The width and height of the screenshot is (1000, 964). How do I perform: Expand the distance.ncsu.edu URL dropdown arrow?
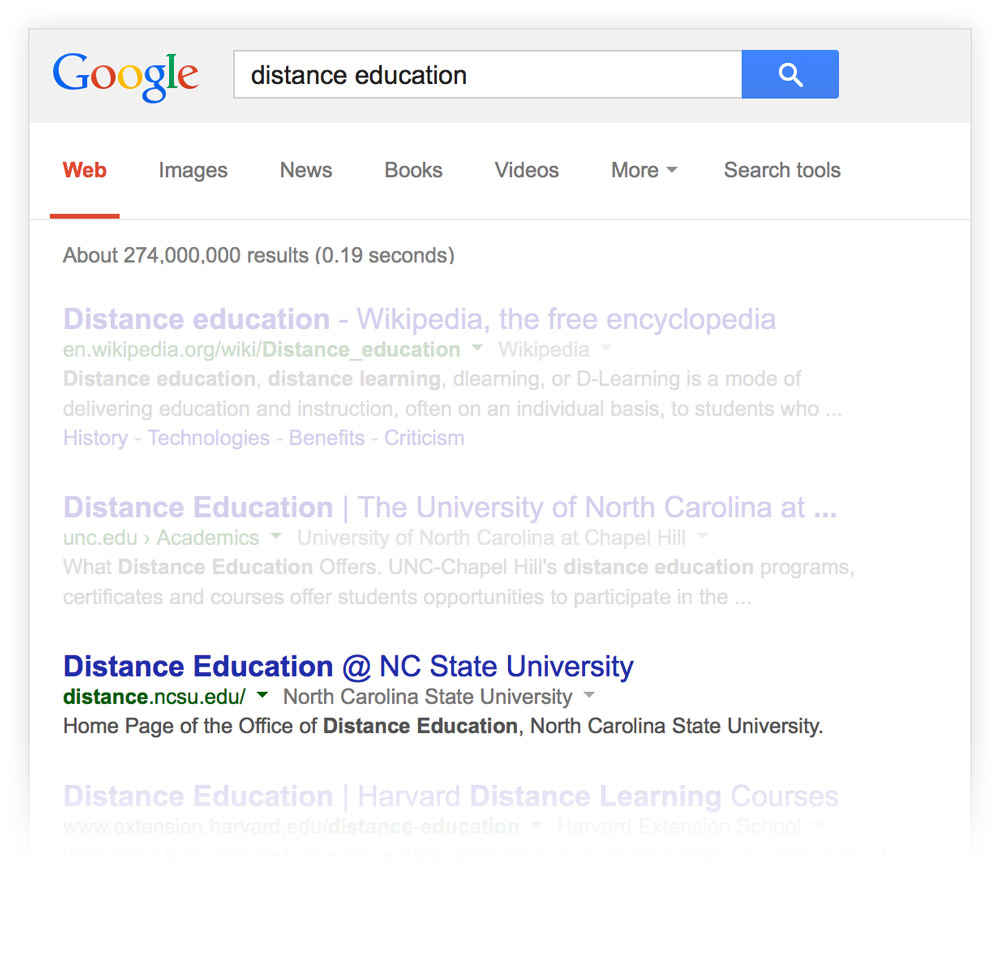[262, 695]
